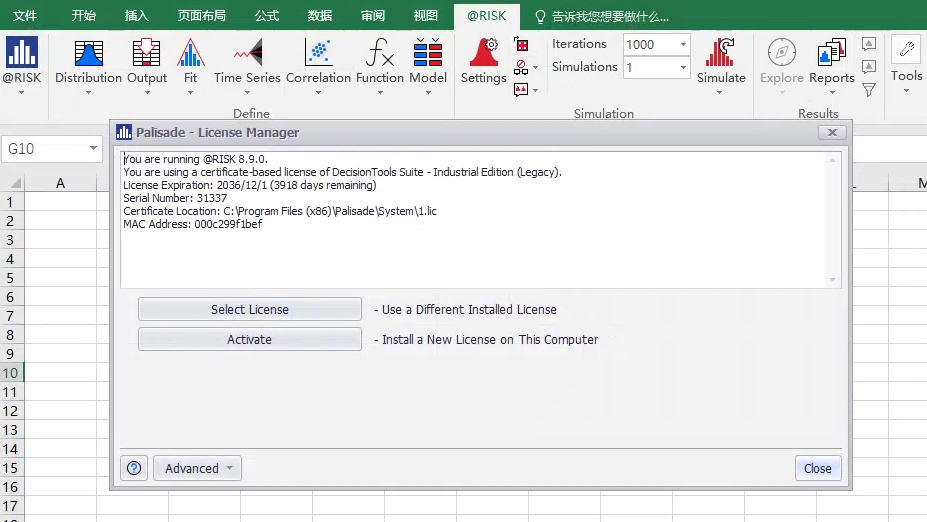Click the Output icon in the ribbon
Image resolution: width=927 pixels, height=522 pixels.
[147, 53]
